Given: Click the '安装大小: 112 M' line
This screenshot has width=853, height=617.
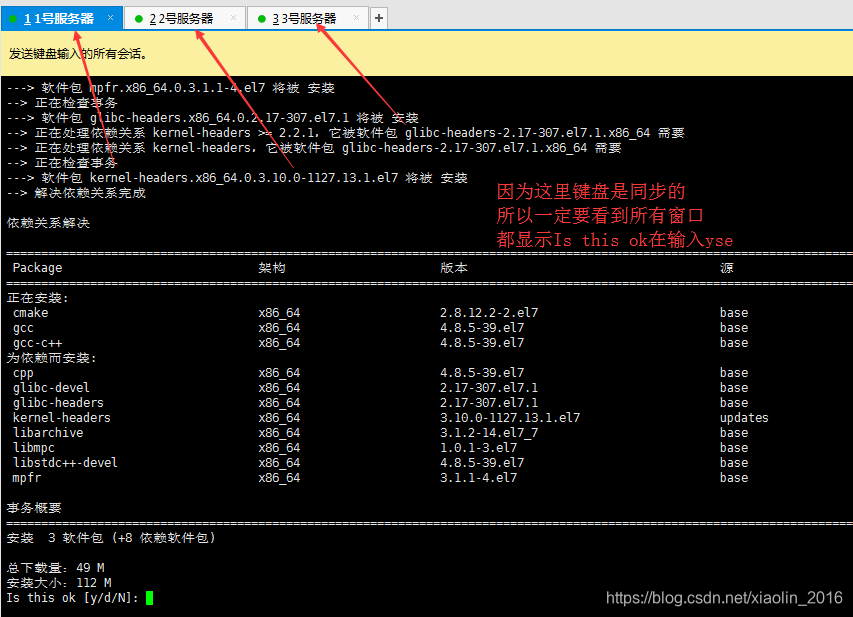Looking at the screenshot, I should click(59, 583).
